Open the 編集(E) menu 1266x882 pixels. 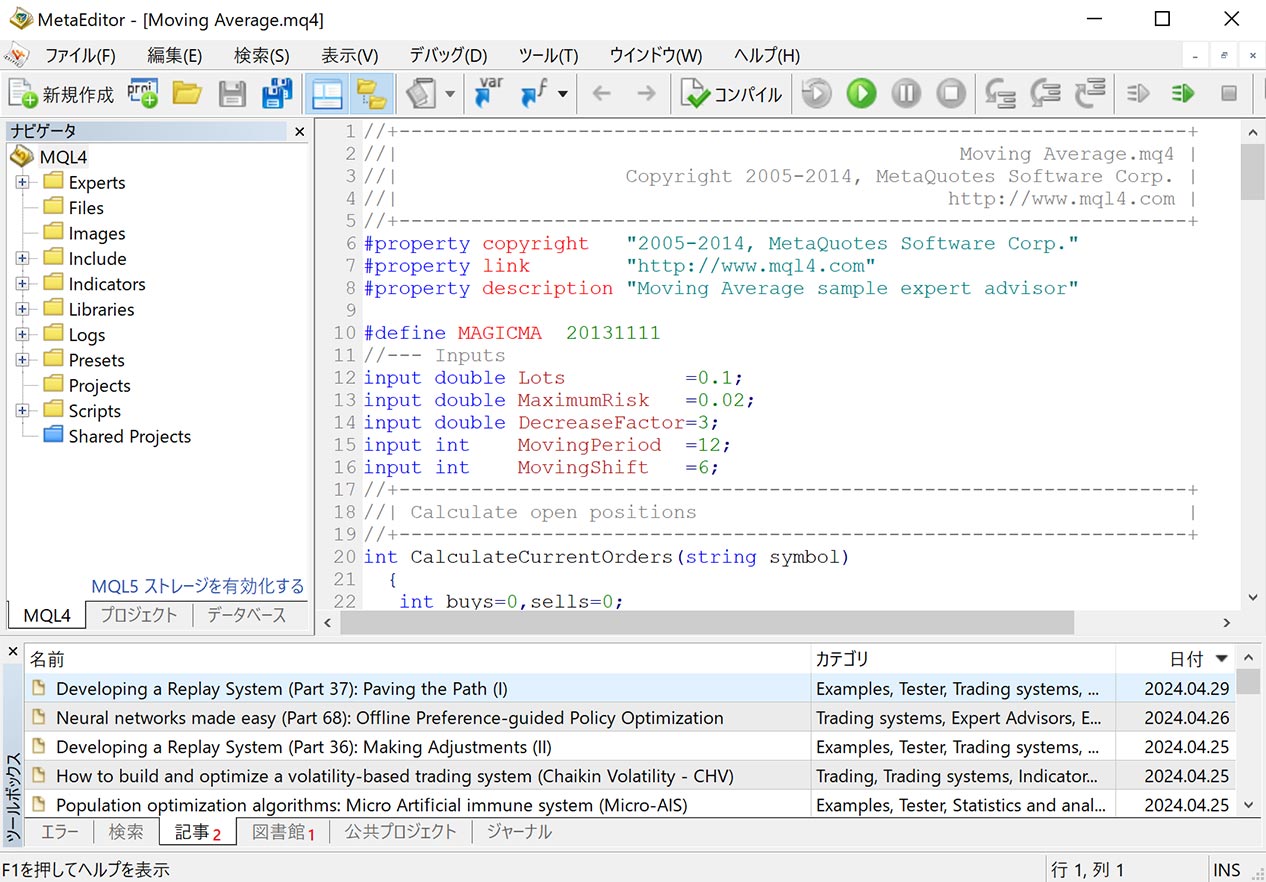pos(175,55)
